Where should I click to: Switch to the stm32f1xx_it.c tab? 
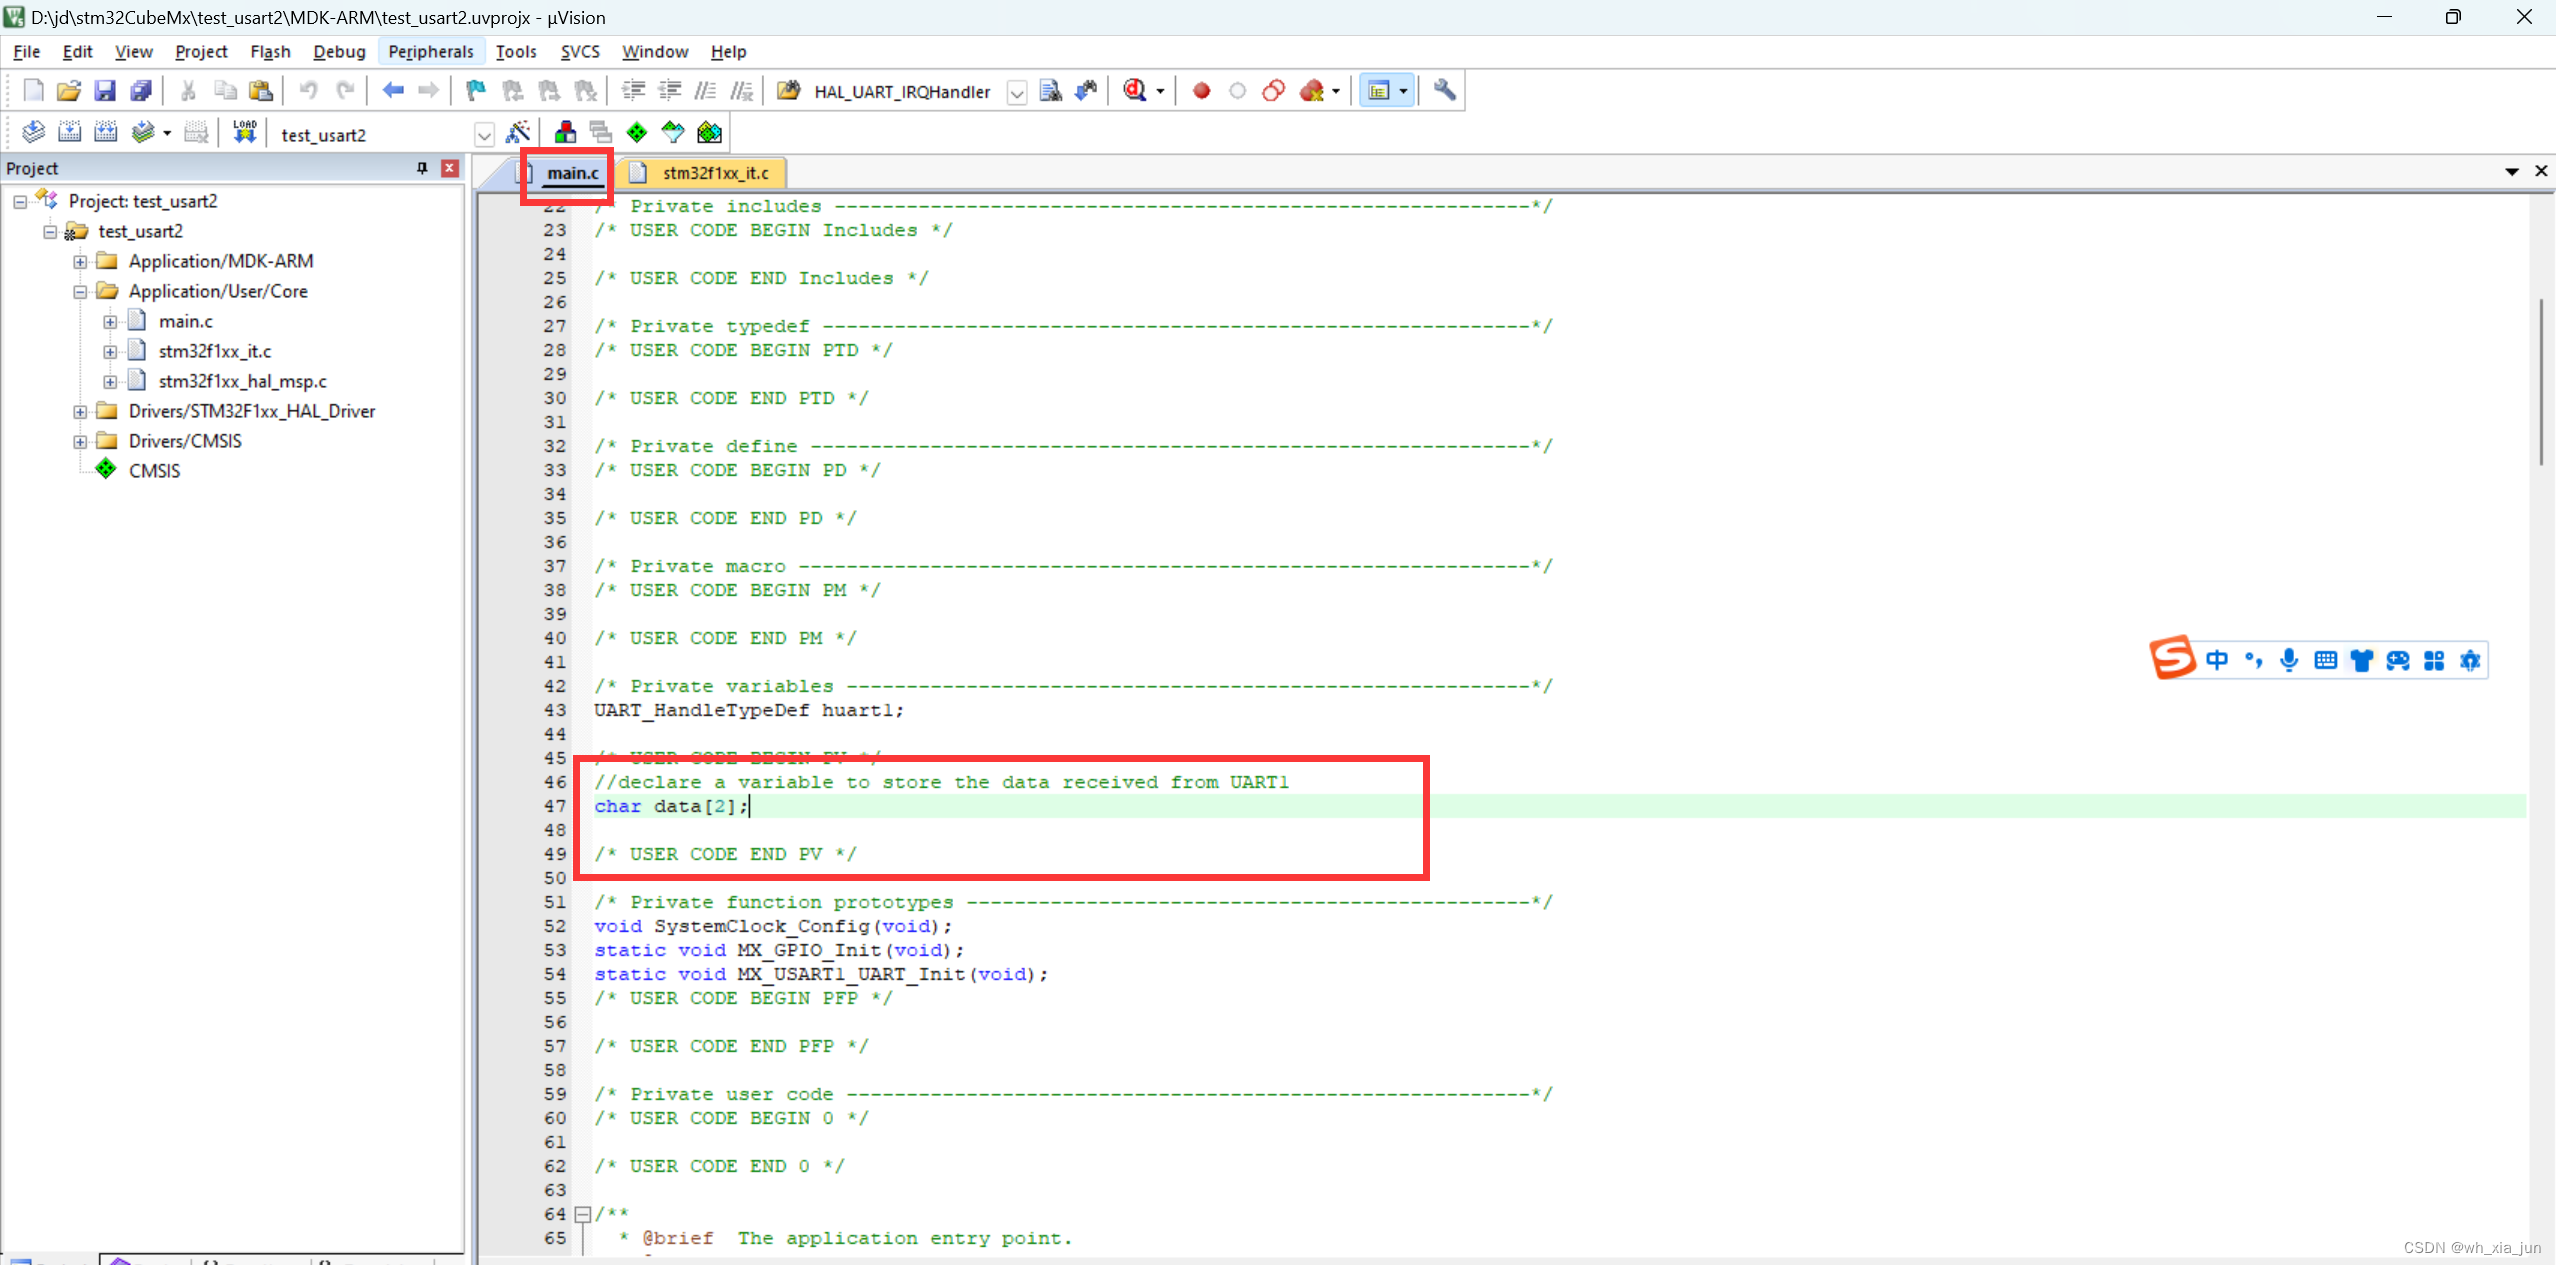point(715,173)
